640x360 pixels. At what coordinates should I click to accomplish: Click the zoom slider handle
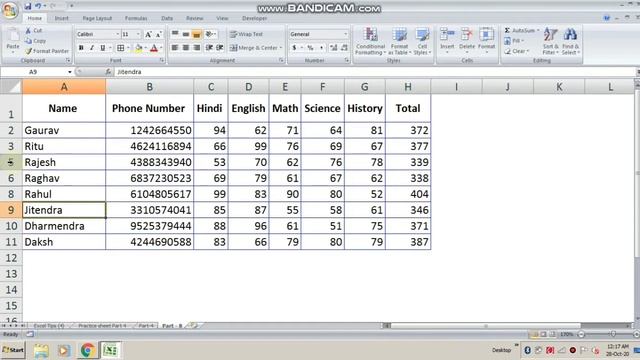pos(613,334)
